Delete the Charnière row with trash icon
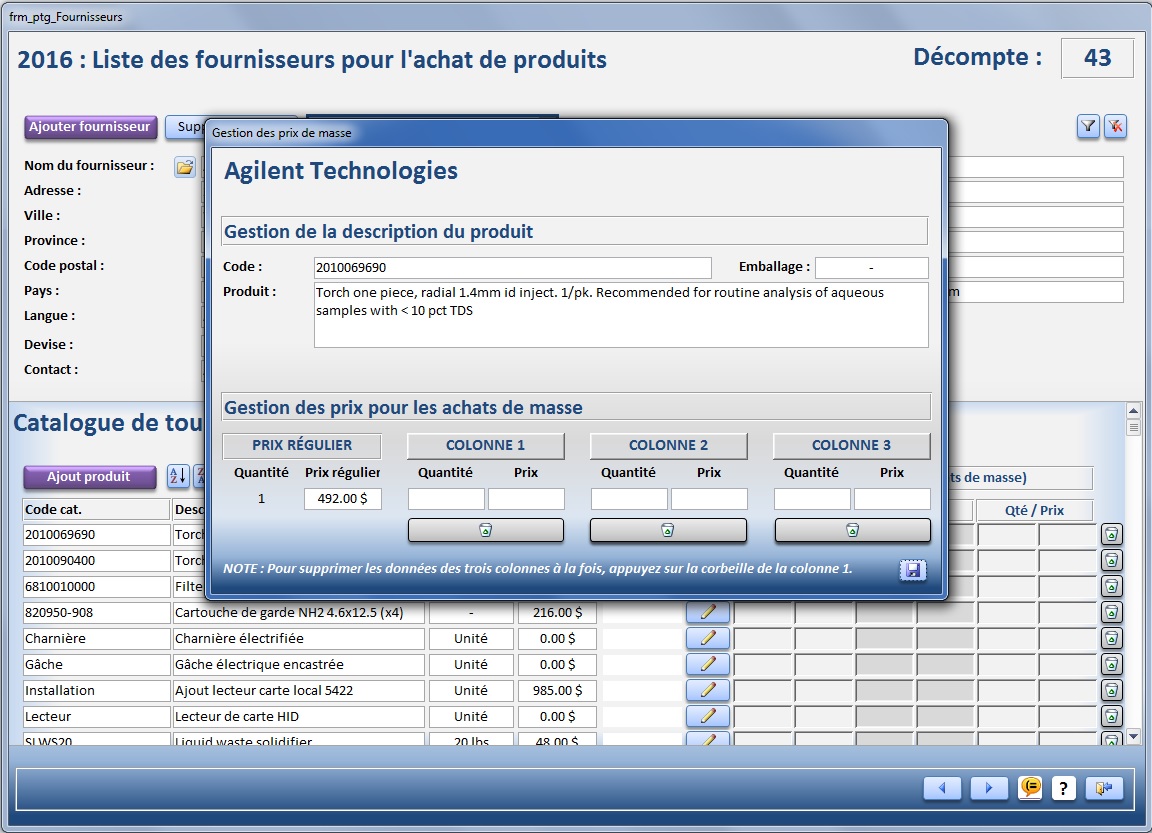The width and height of the screenshot is (1152, 833). coord(1112,638)
